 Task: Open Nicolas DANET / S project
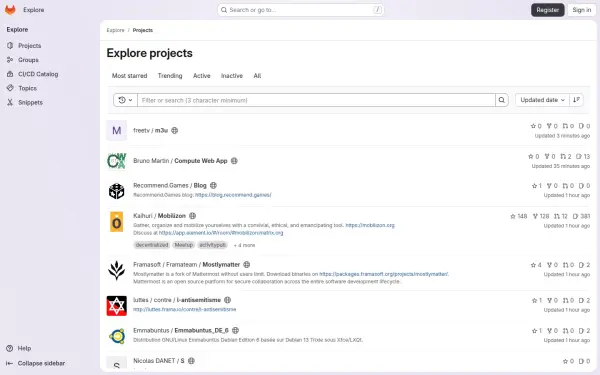pos(158,360)
